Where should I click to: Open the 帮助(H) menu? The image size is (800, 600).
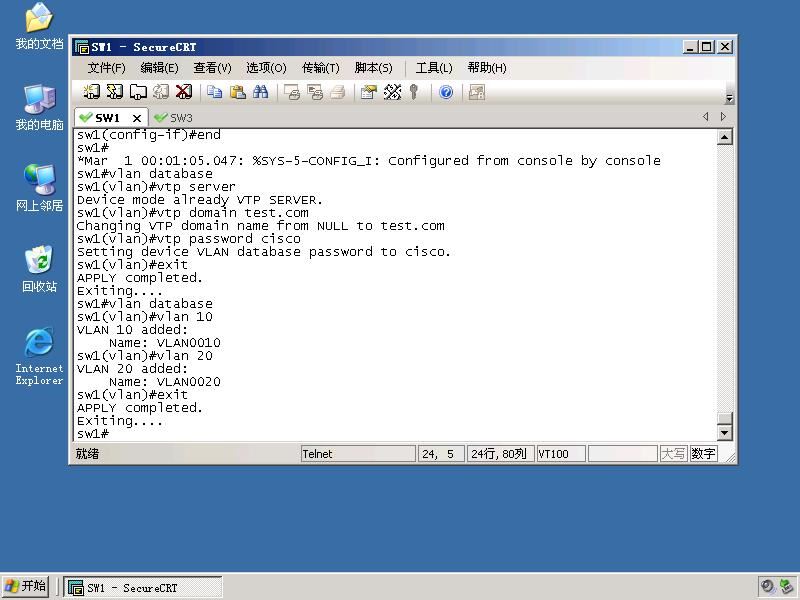click(487, 68)
